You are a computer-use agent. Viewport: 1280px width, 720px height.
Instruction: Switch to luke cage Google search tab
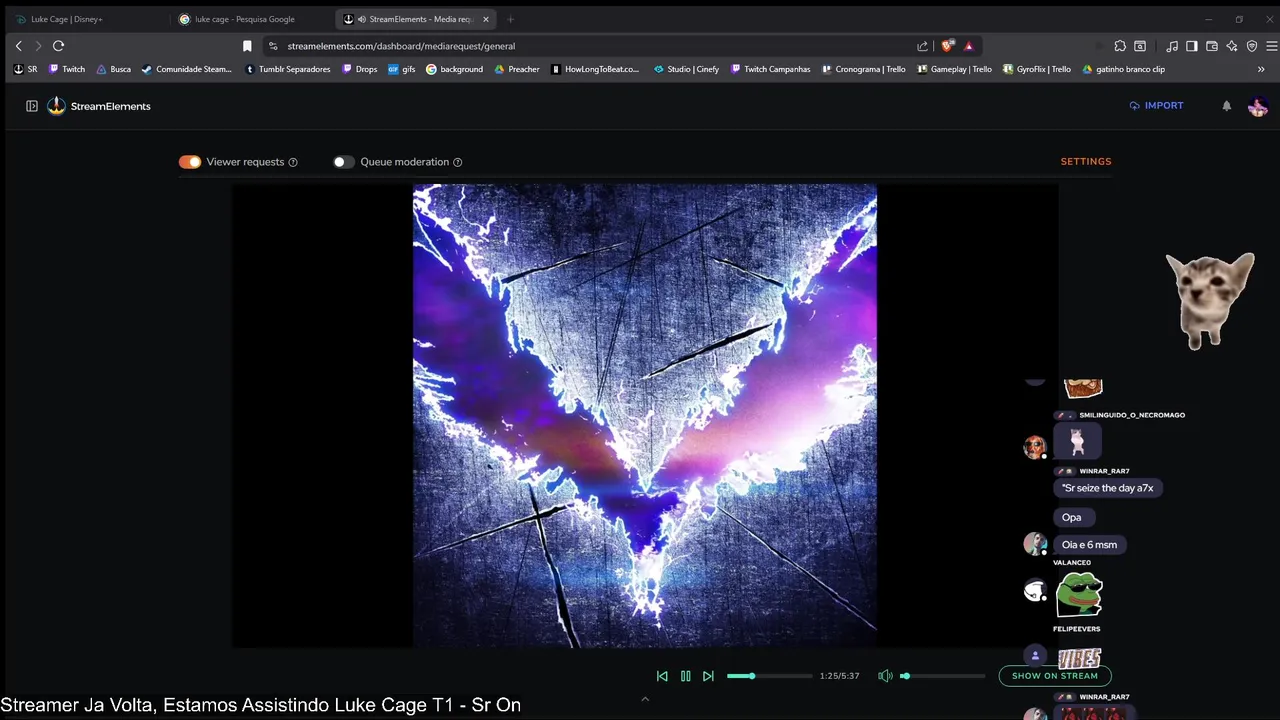point(250,19)
